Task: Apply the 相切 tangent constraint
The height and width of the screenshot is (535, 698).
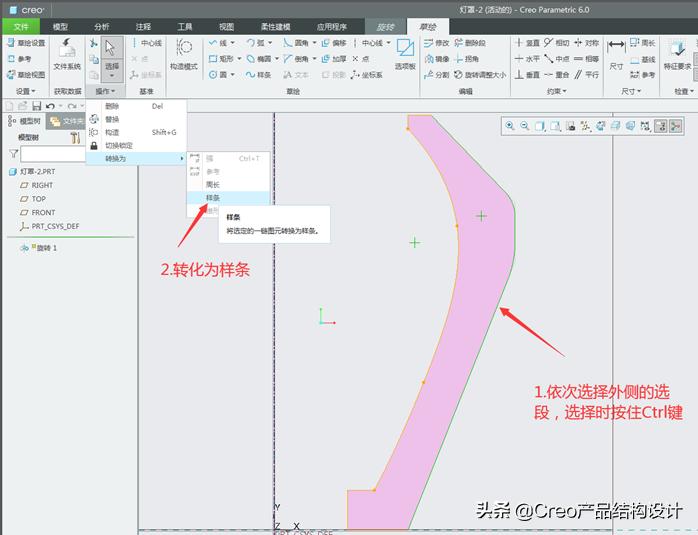Action: tap(556, 43)
